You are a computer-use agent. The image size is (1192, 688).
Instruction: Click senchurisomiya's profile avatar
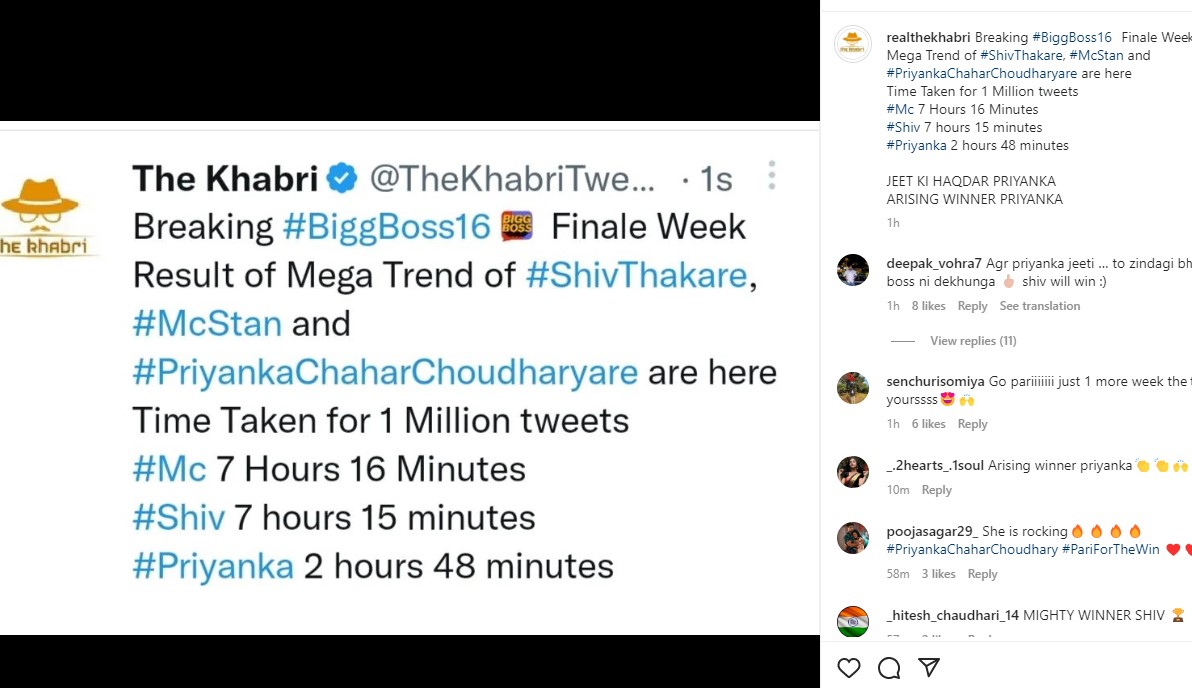[853, 388]
